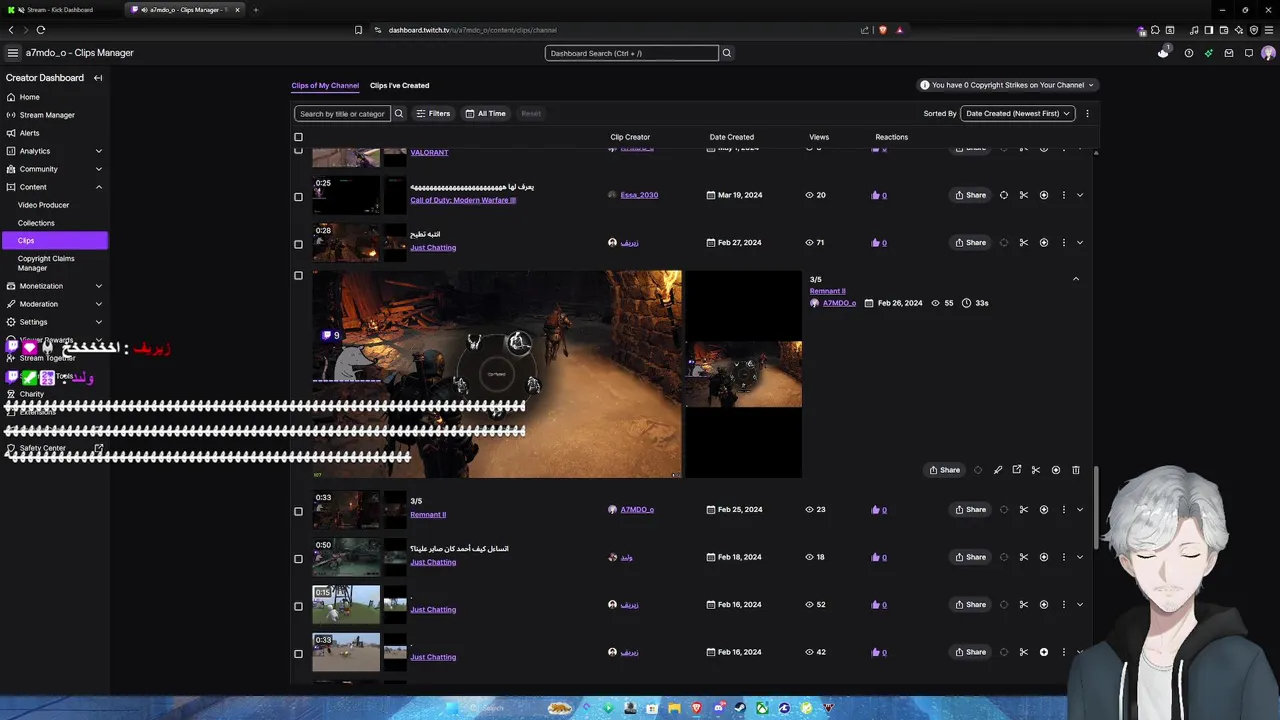This screenshot has width=1280, height=720.
Task: Open expanded clip in a new window
Action: (1017, 470)
